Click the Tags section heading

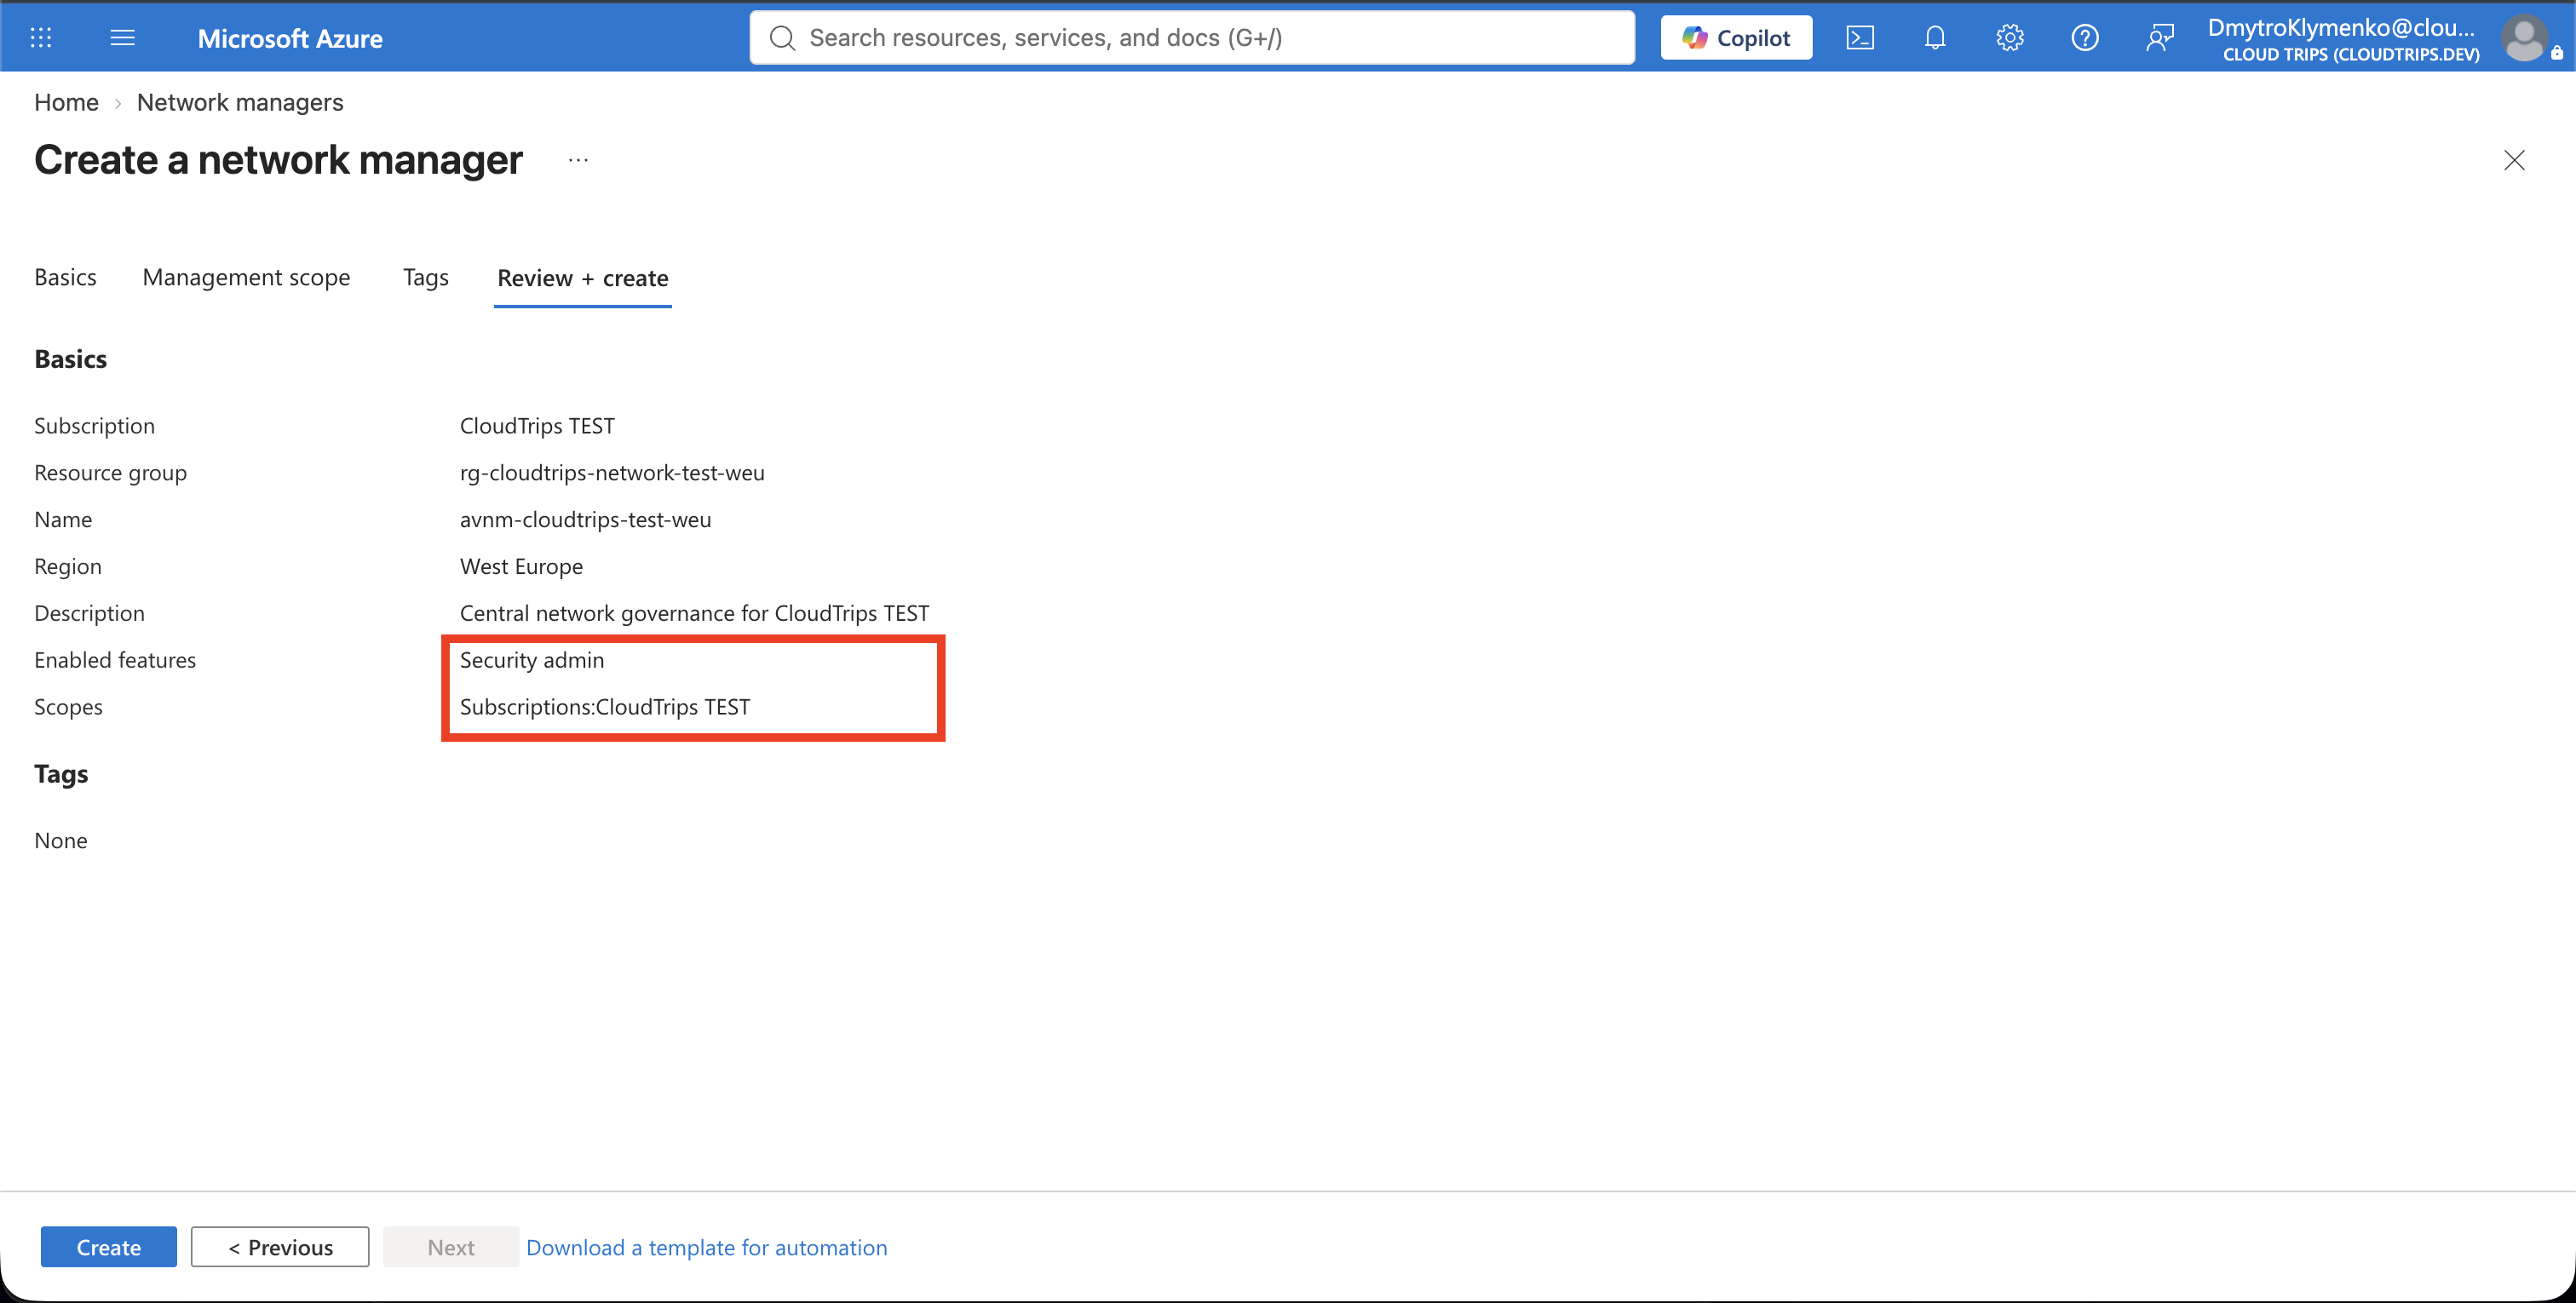click(61, 774)
